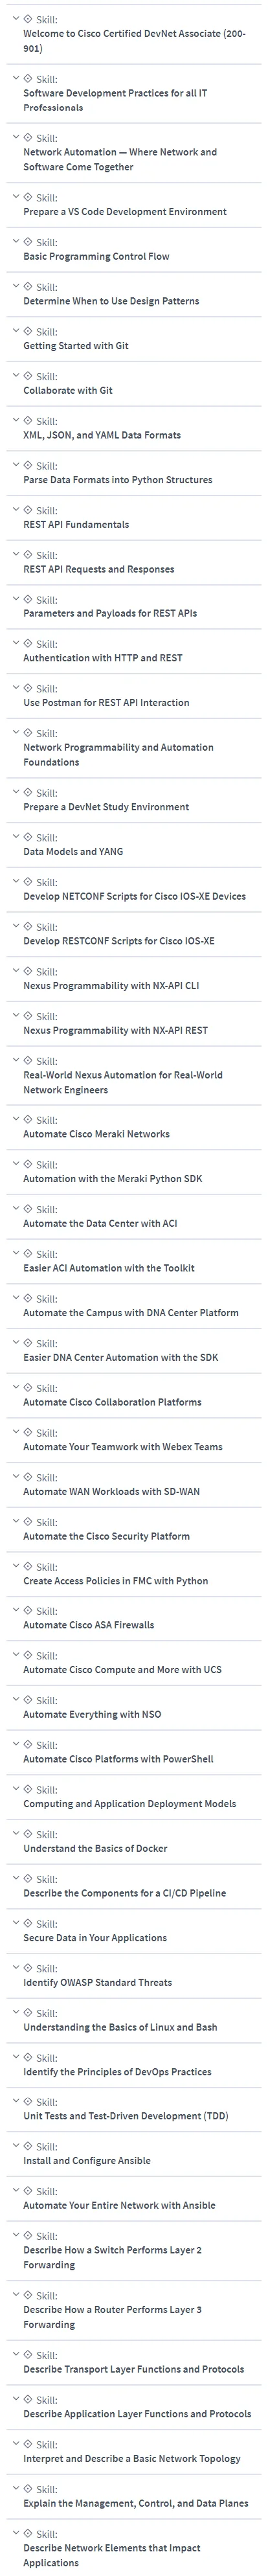Expand the Use Postman for REST API Interaction chevron
The width and height of the screenshot is (268, 2576).
point(14,688)
